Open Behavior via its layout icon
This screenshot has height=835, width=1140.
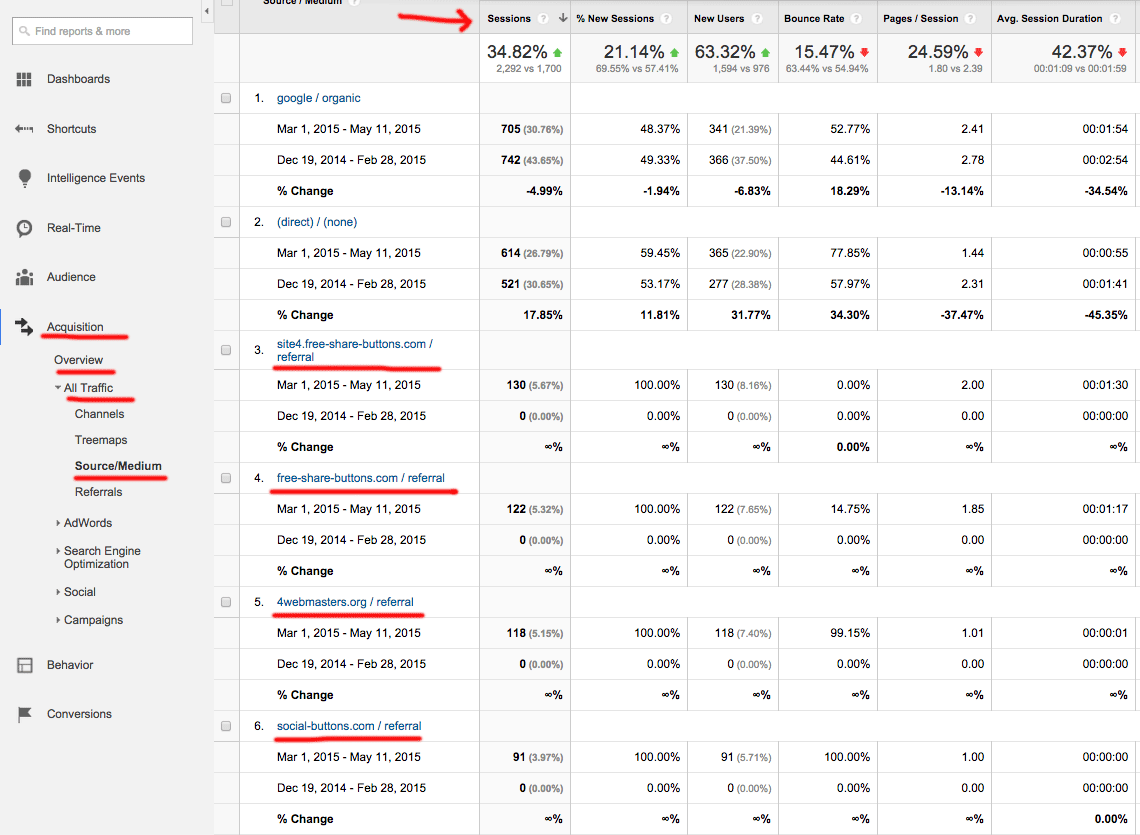point(25,665)
